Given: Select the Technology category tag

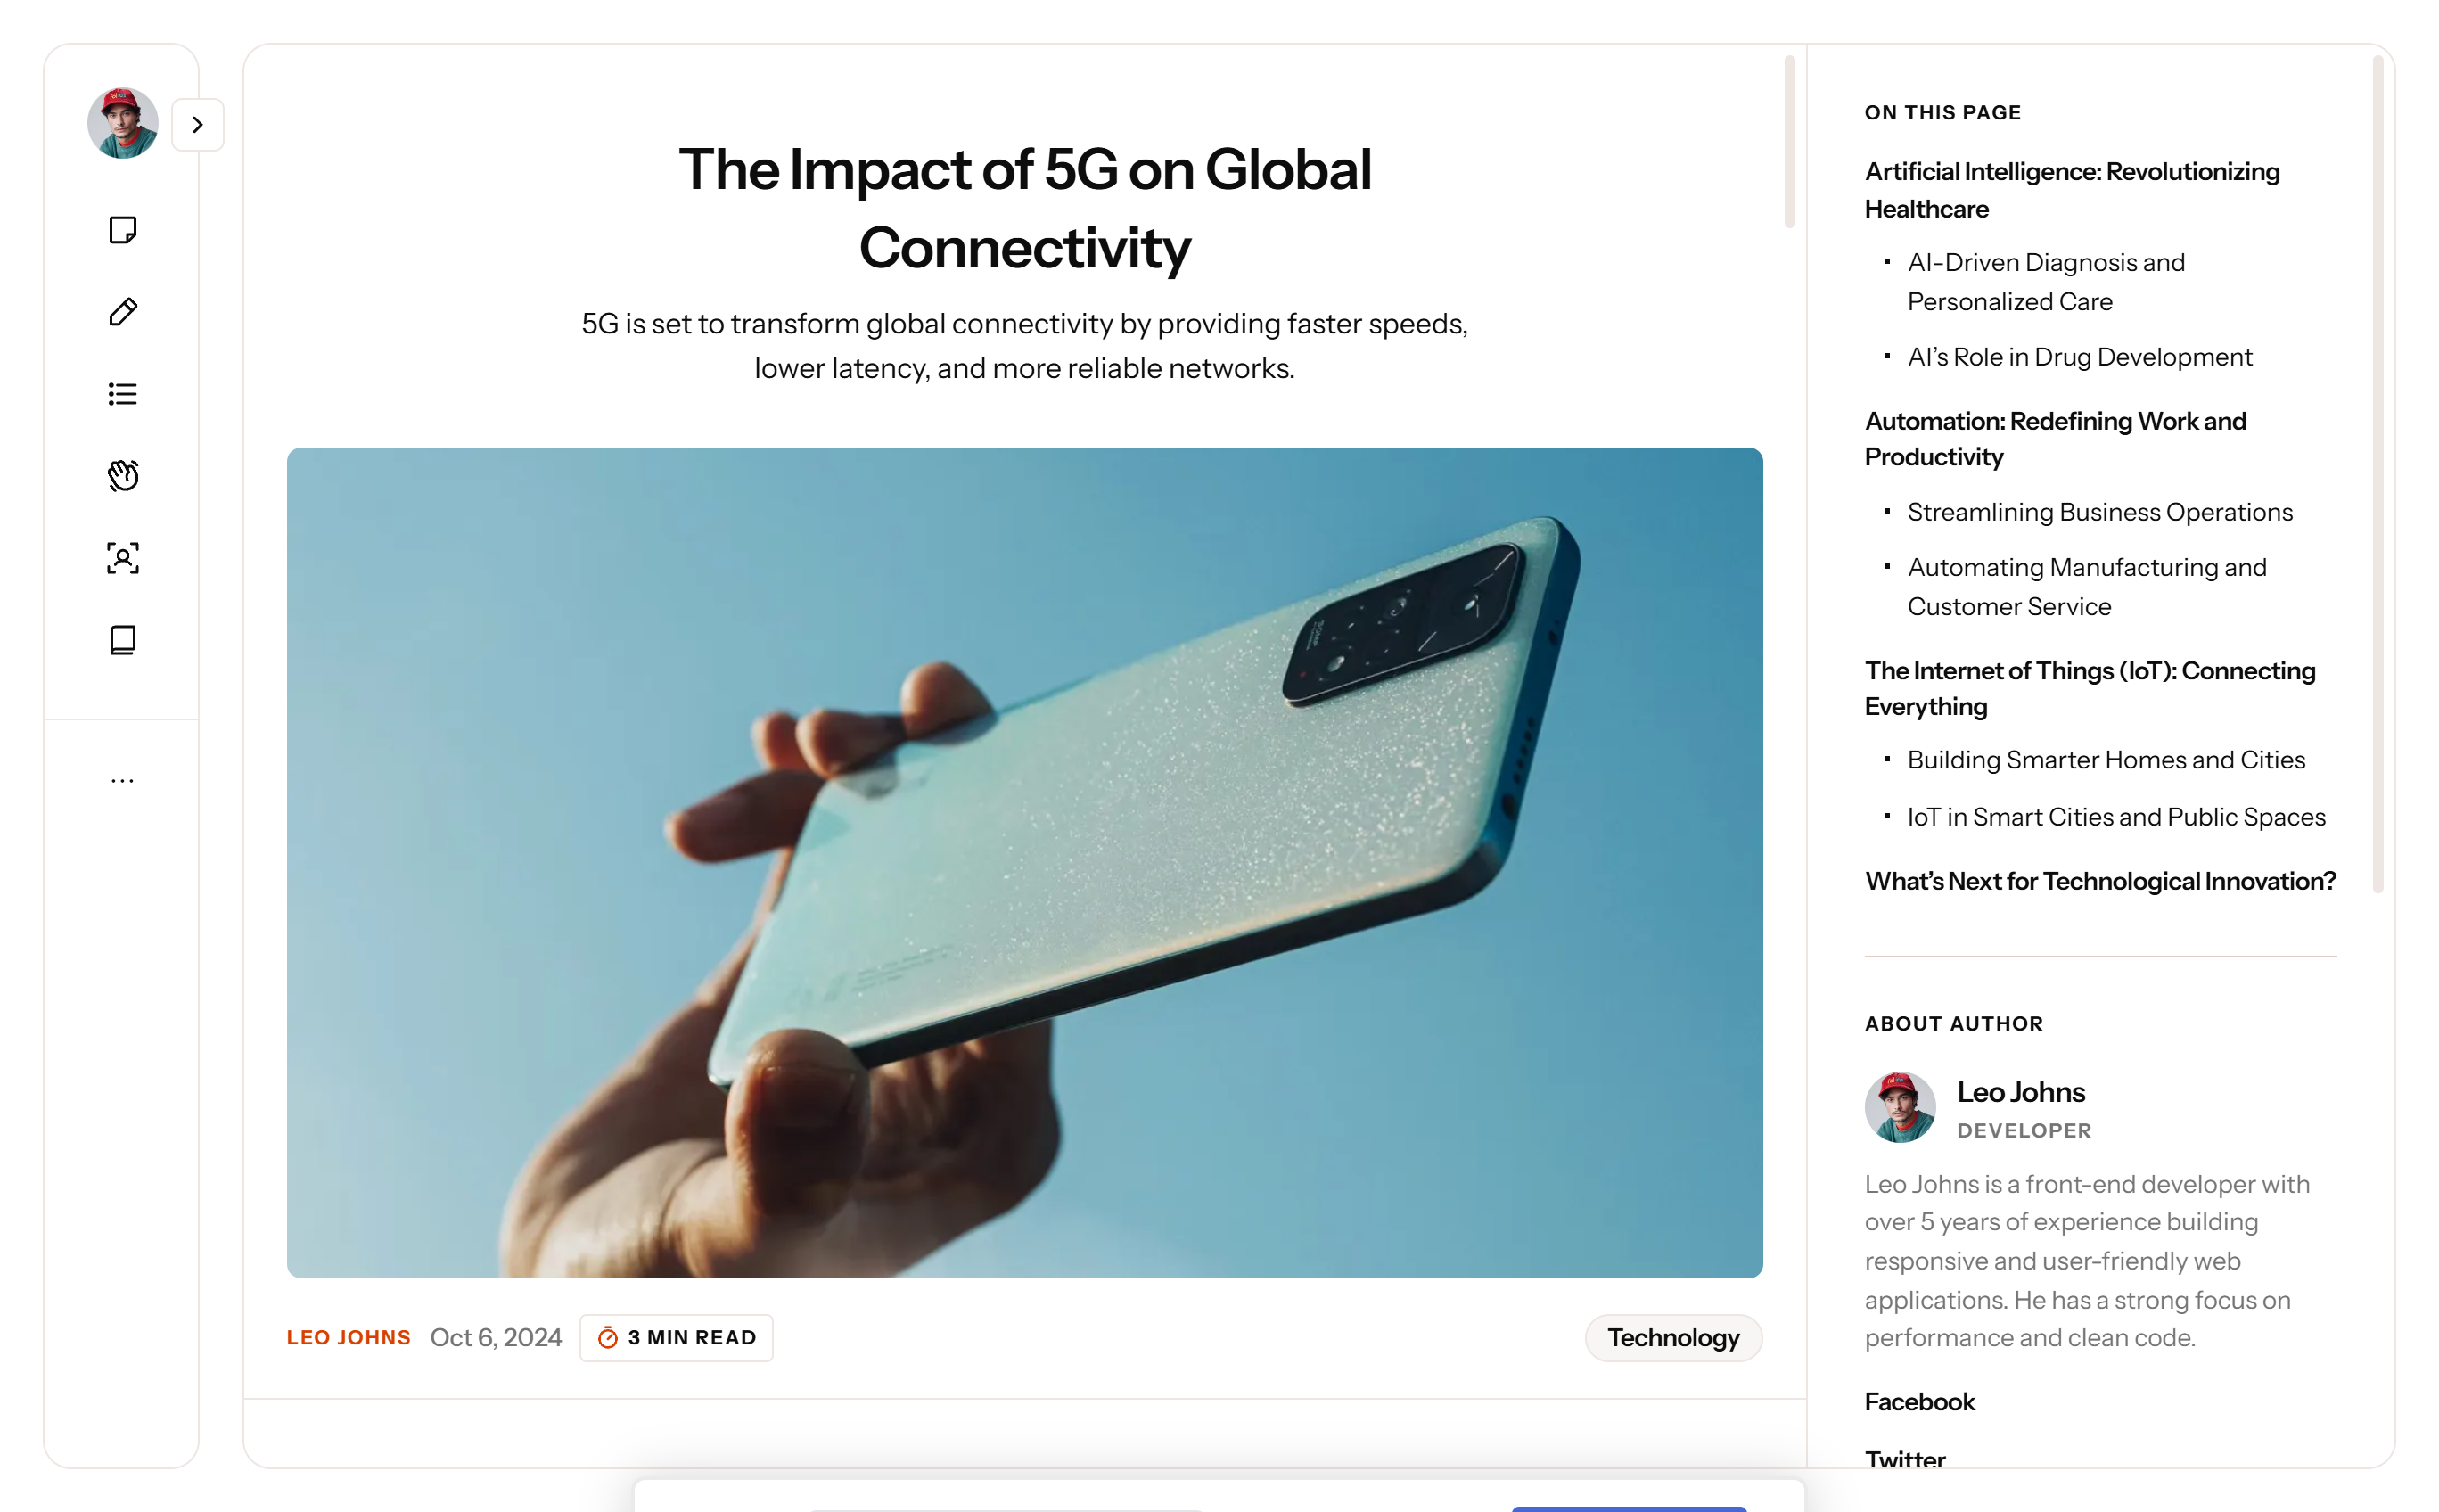Looking at the screenshot, I should pyautogui.click(x=1672, y=1338).
